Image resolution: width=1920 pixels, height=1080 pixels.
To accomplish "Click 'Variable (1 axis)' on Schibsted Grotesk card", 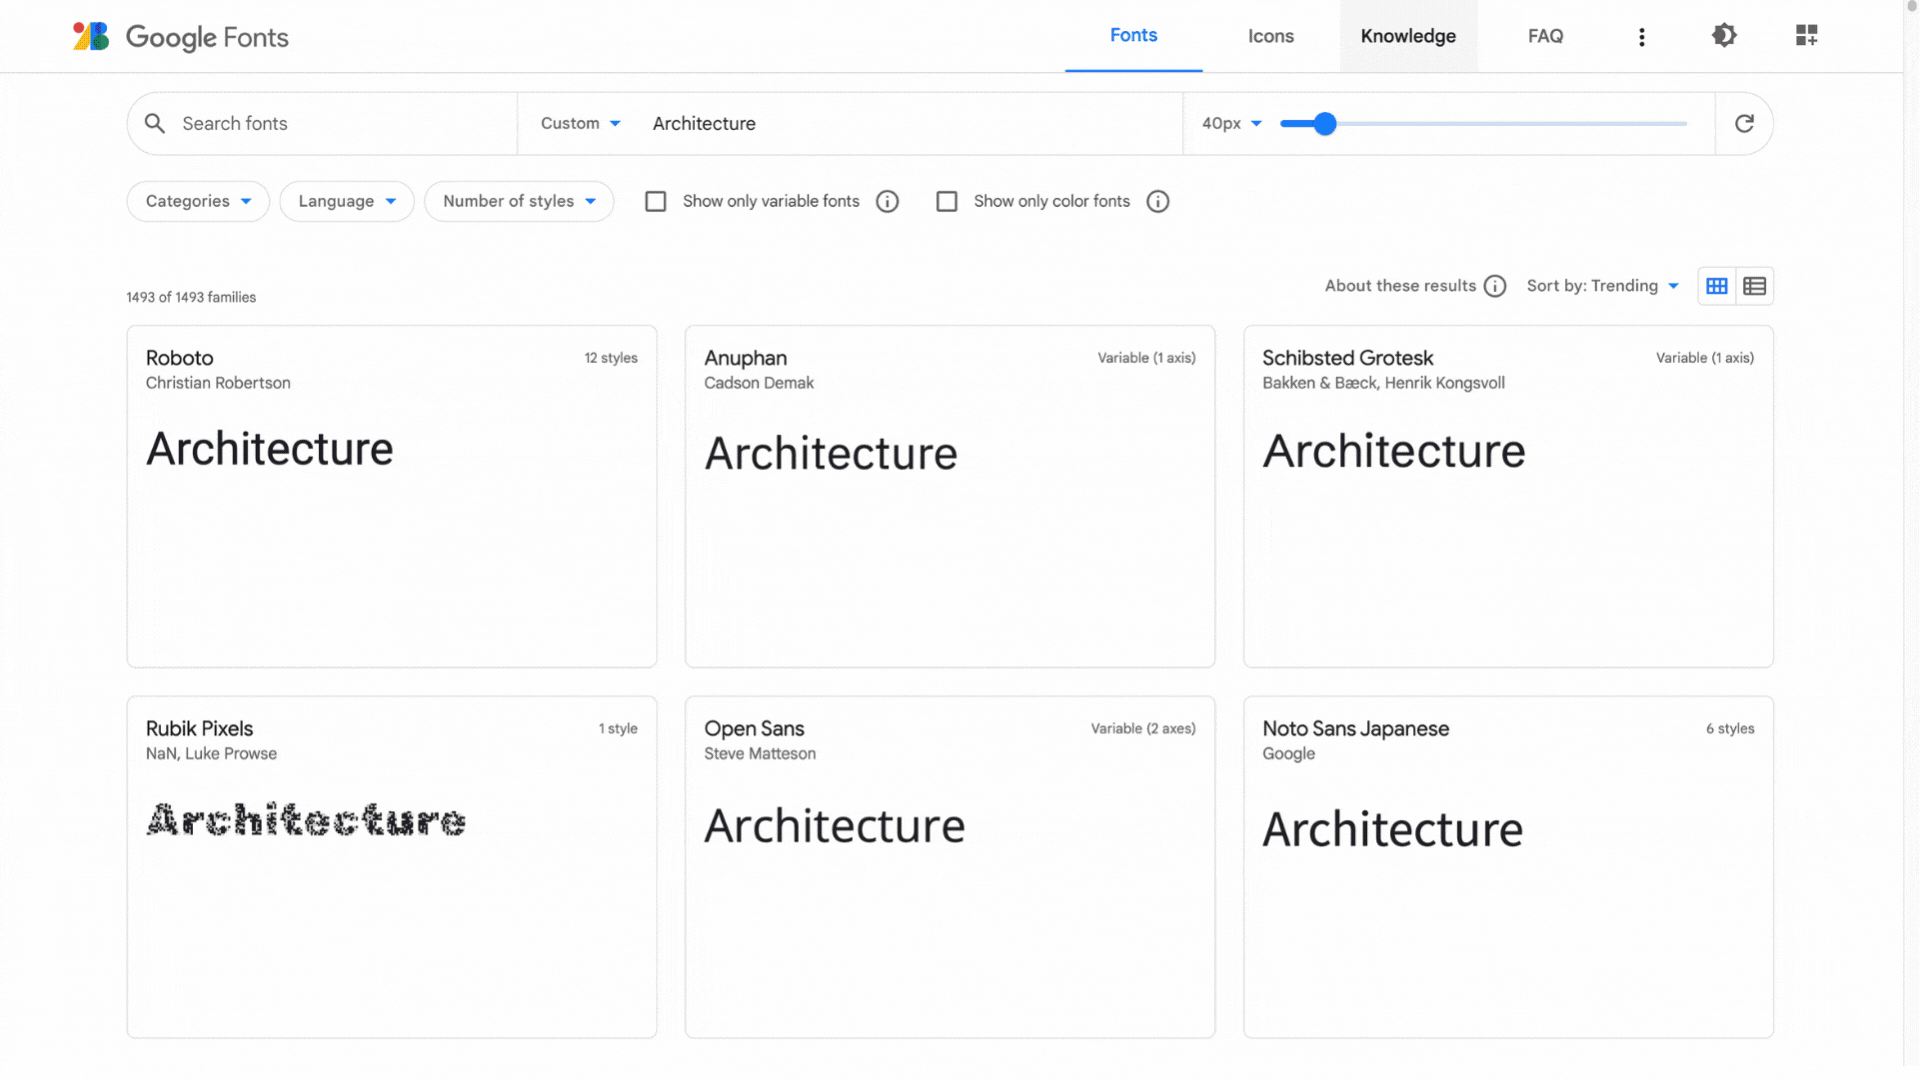I will coord(1704,358).
